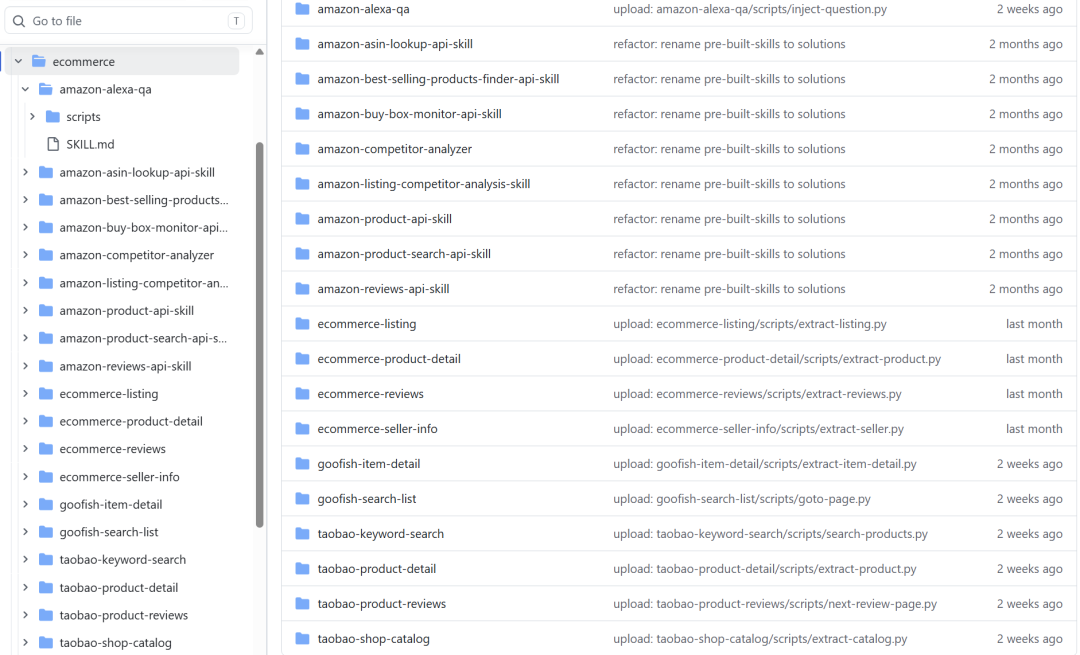1080x655 pixels.
Task: Click scripts folder icon in the tree
Action: 53,116
